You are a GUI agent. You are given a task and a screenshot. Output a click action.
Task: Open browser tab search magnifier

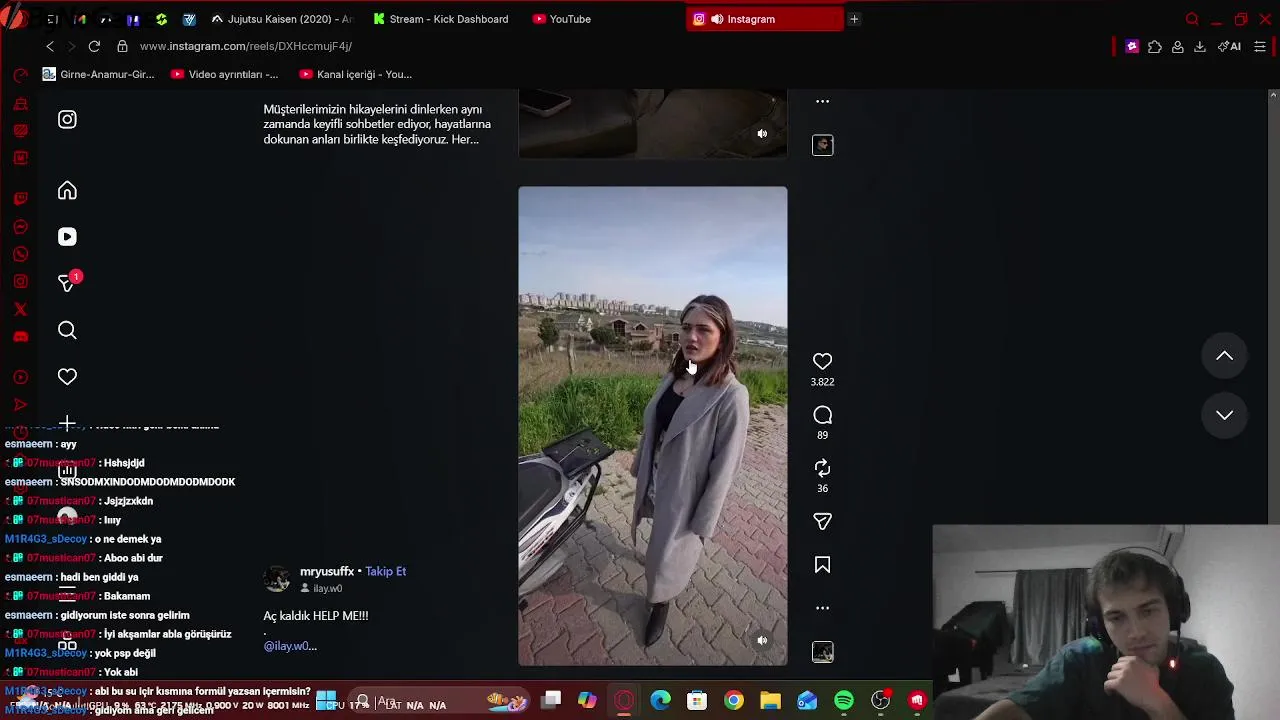(x=1192, y=19)
